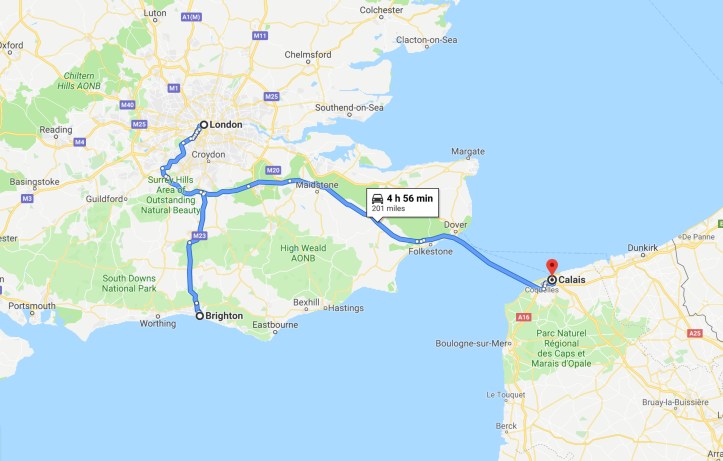Click the Boulogne-sur-Mer city label
The image size is (723, 461).
(472, 343)
